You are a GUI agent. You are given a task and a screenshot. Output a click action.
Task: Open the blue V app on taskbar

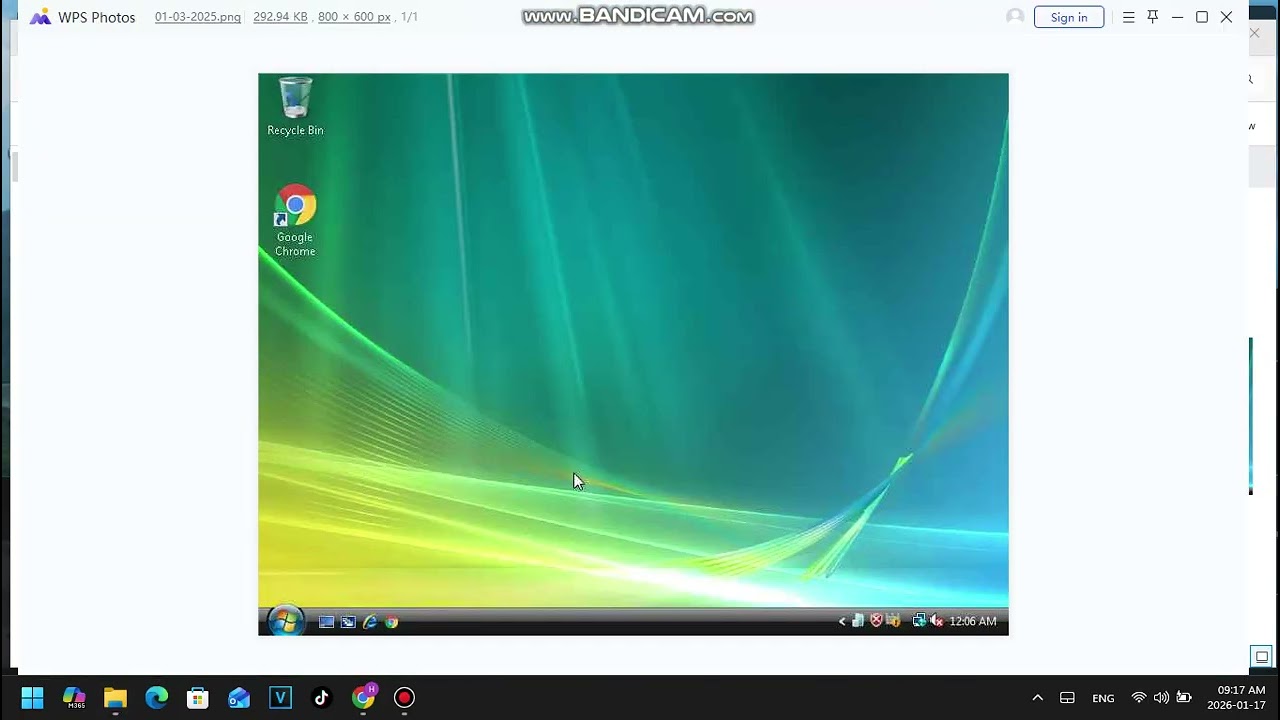280,698
